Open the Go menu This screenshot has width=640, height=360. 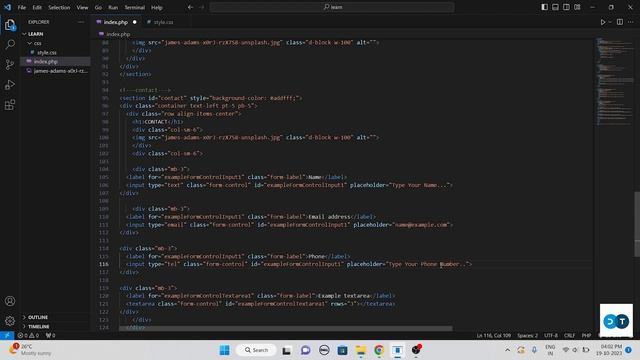point(98,7)
